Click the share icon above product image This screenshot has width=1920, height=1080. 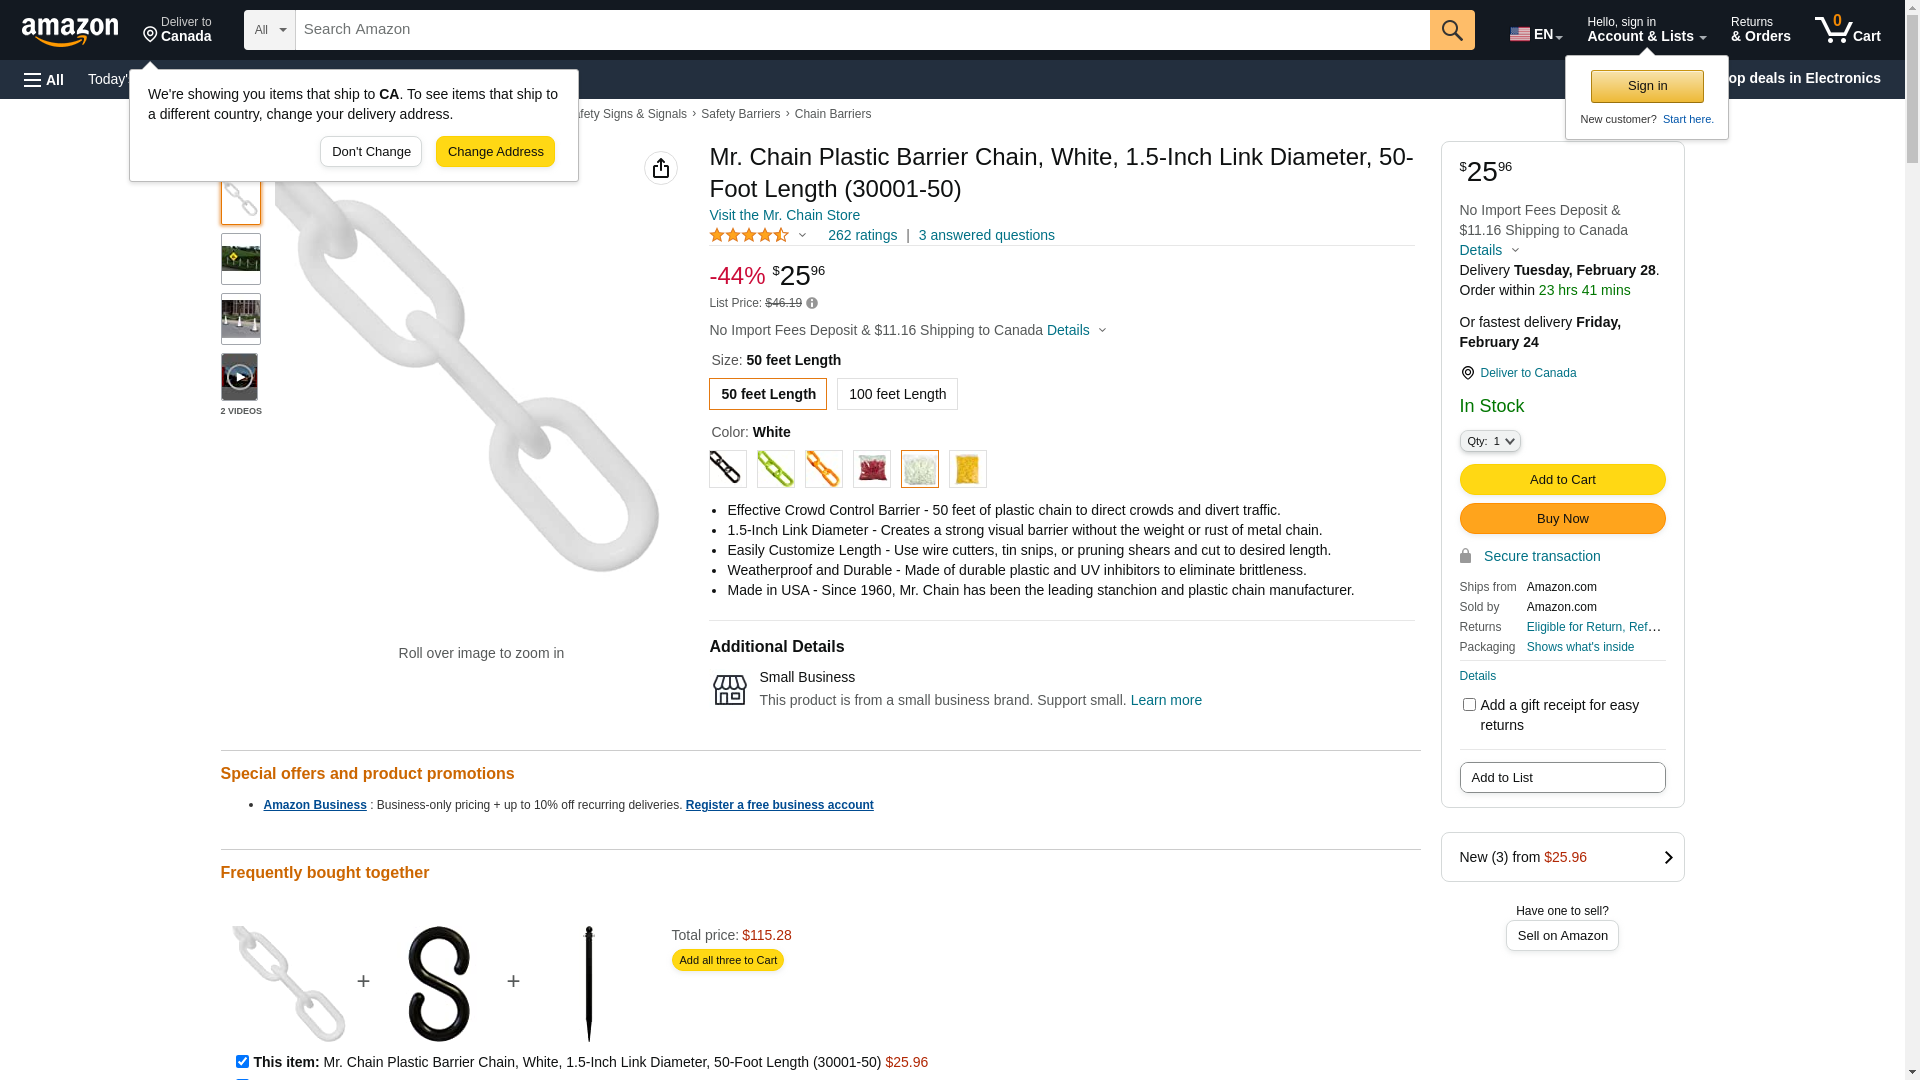[661, 168]
